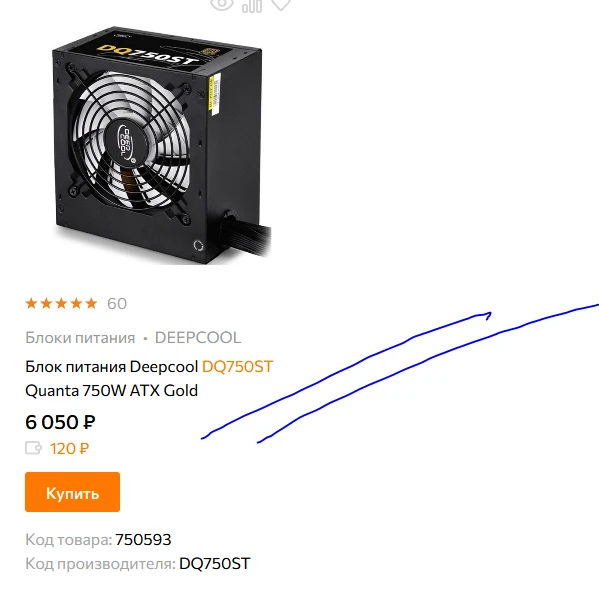Viewport: 599px width, 608px height.
Task: Open the 60 reviews count
Action: 117,304
